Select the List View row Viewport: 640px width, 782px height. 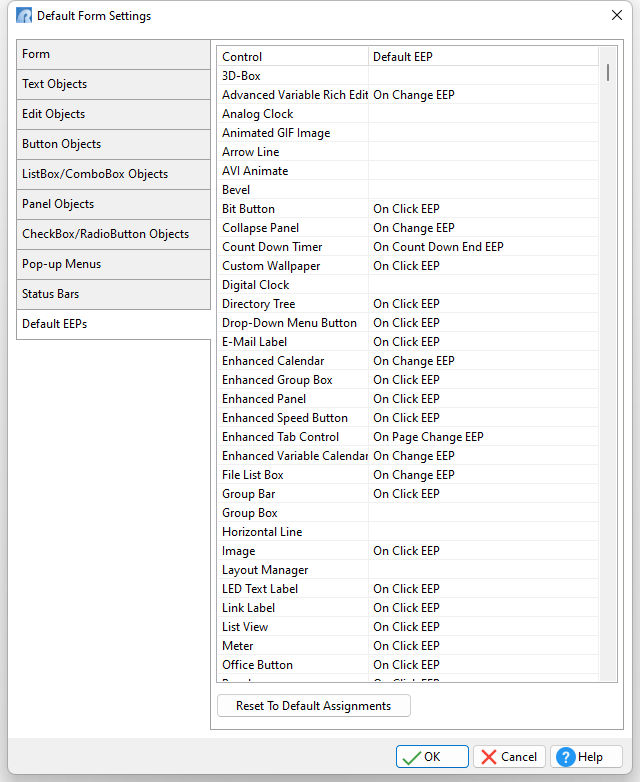(x=408, y=626)
